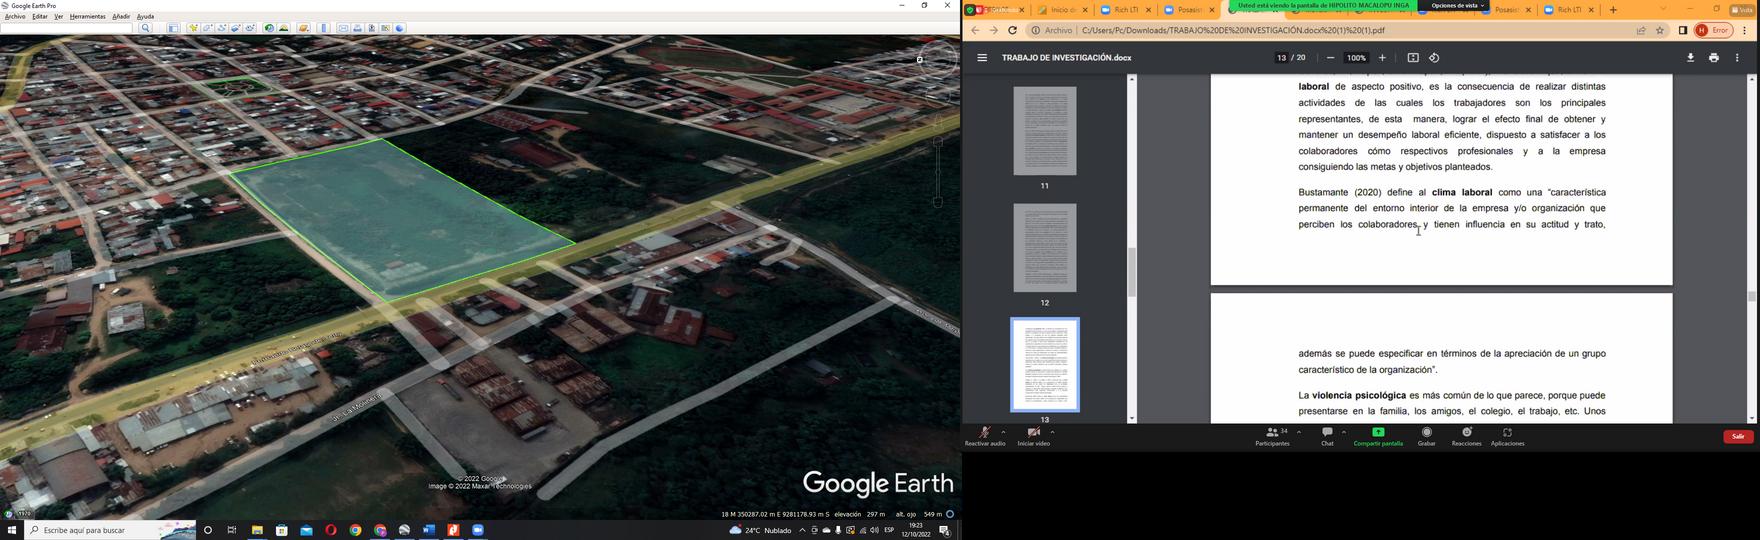Show the ruler tool in Google Earth
The image size is (1760, 540).
coord(323,28)
